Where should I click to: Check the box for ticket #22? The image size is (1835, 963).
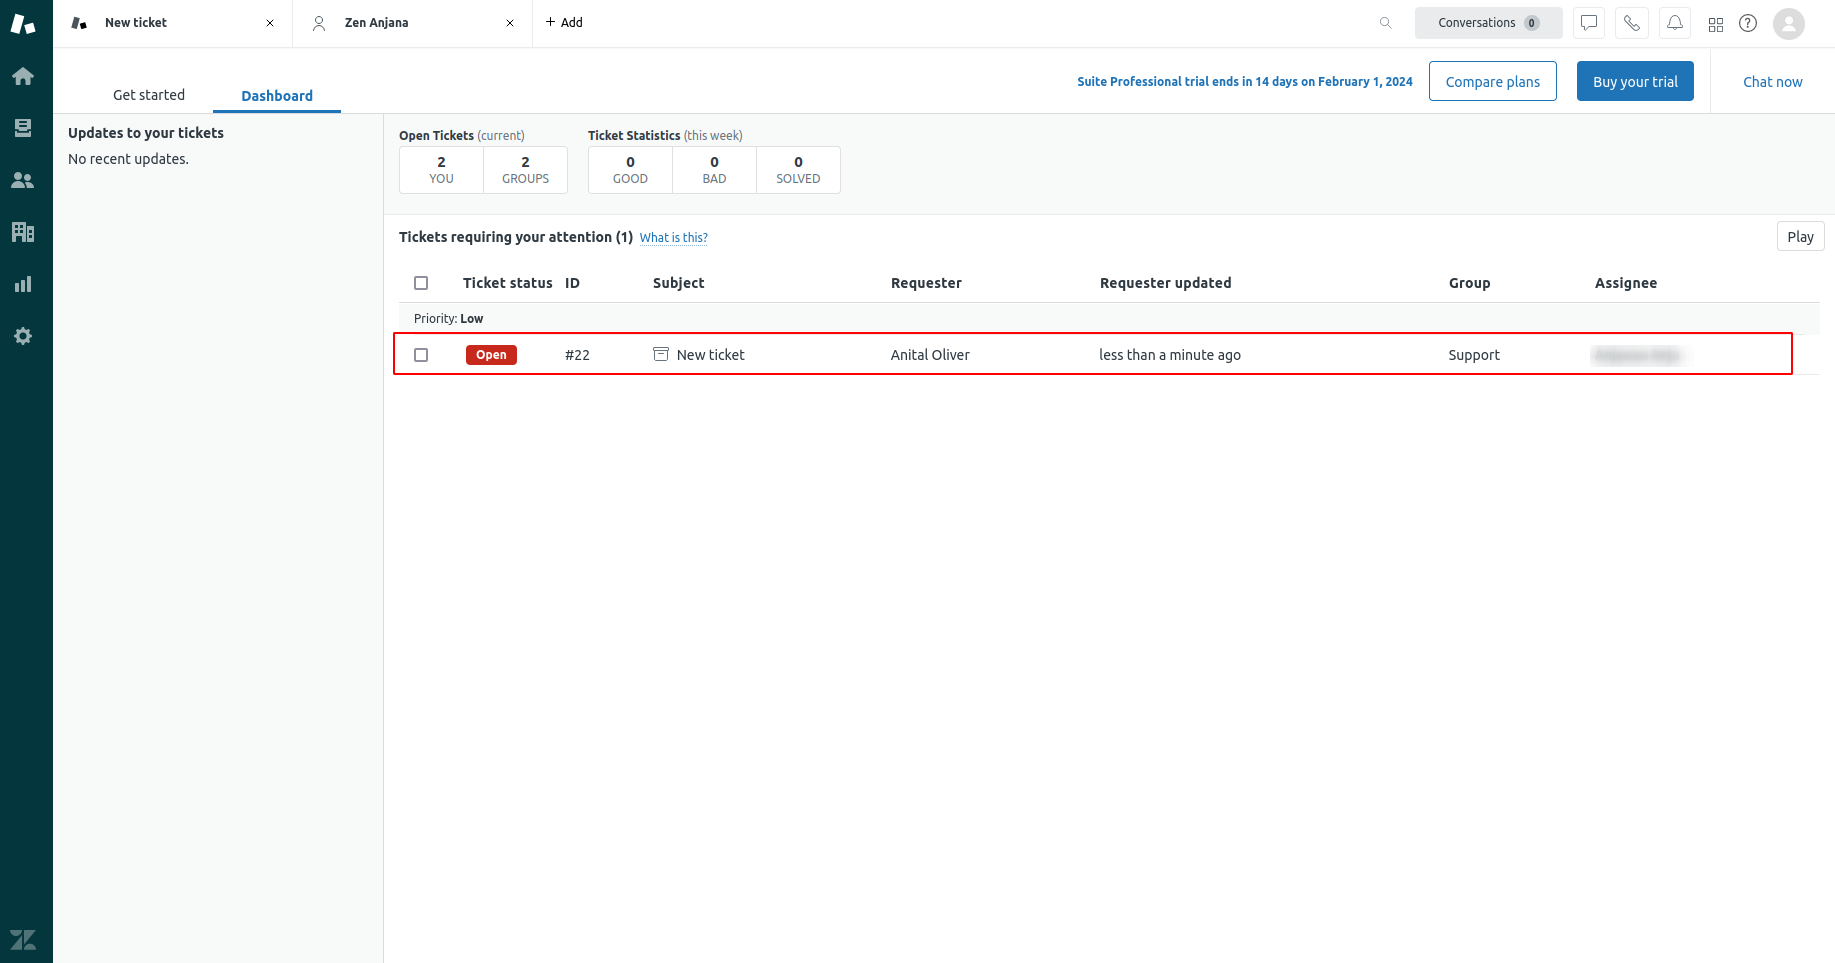point(421,355)
